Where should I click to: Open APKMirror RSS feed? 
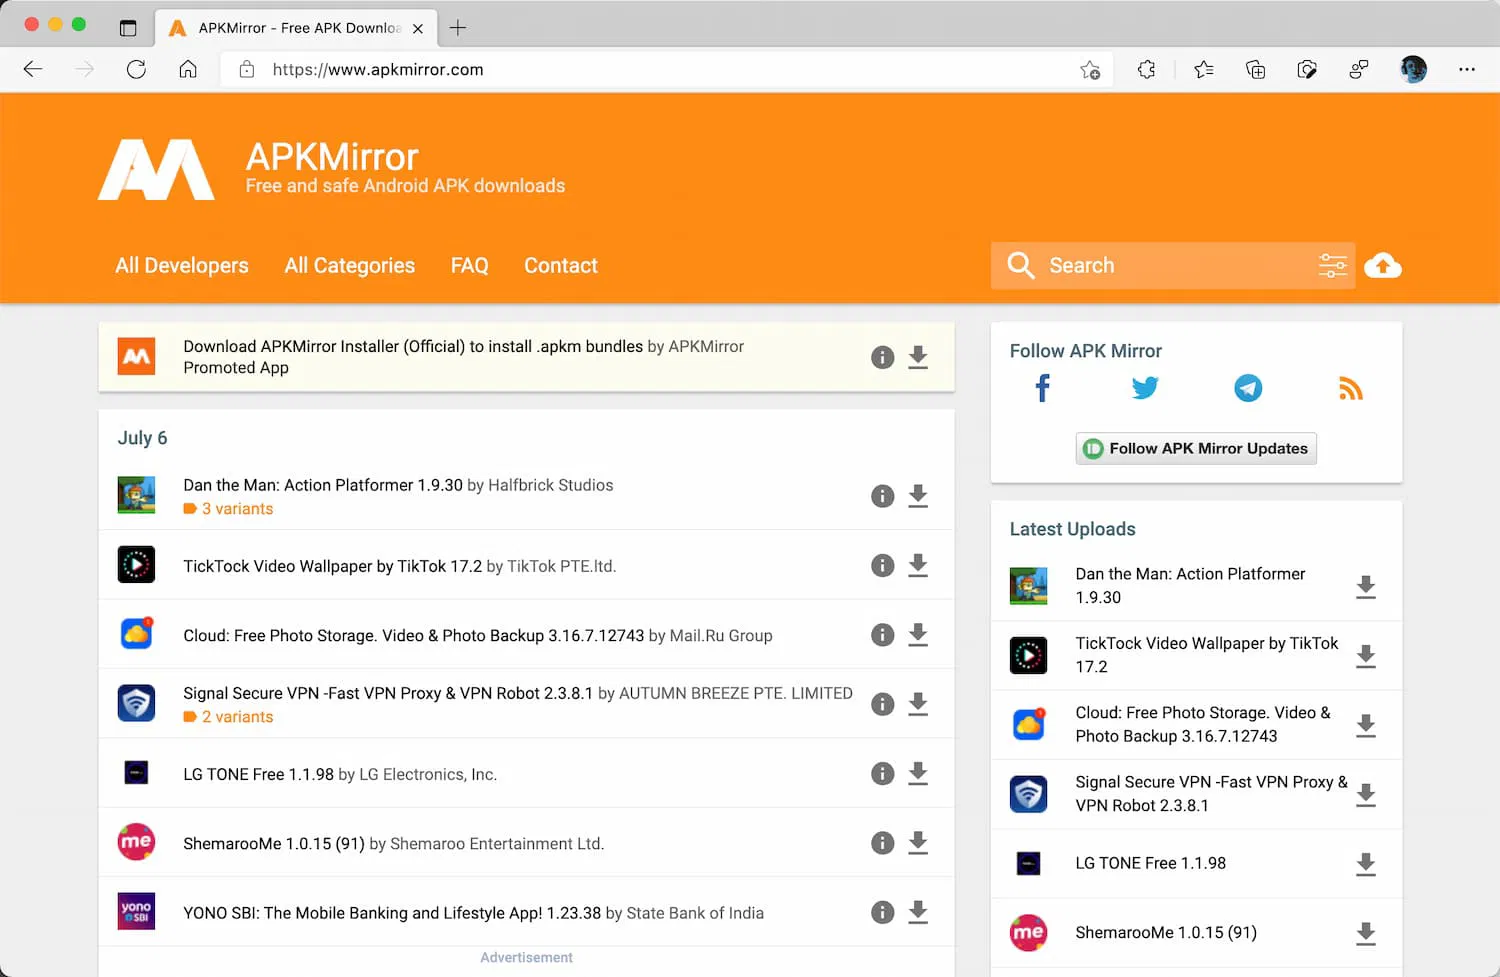coord(1351,388)
